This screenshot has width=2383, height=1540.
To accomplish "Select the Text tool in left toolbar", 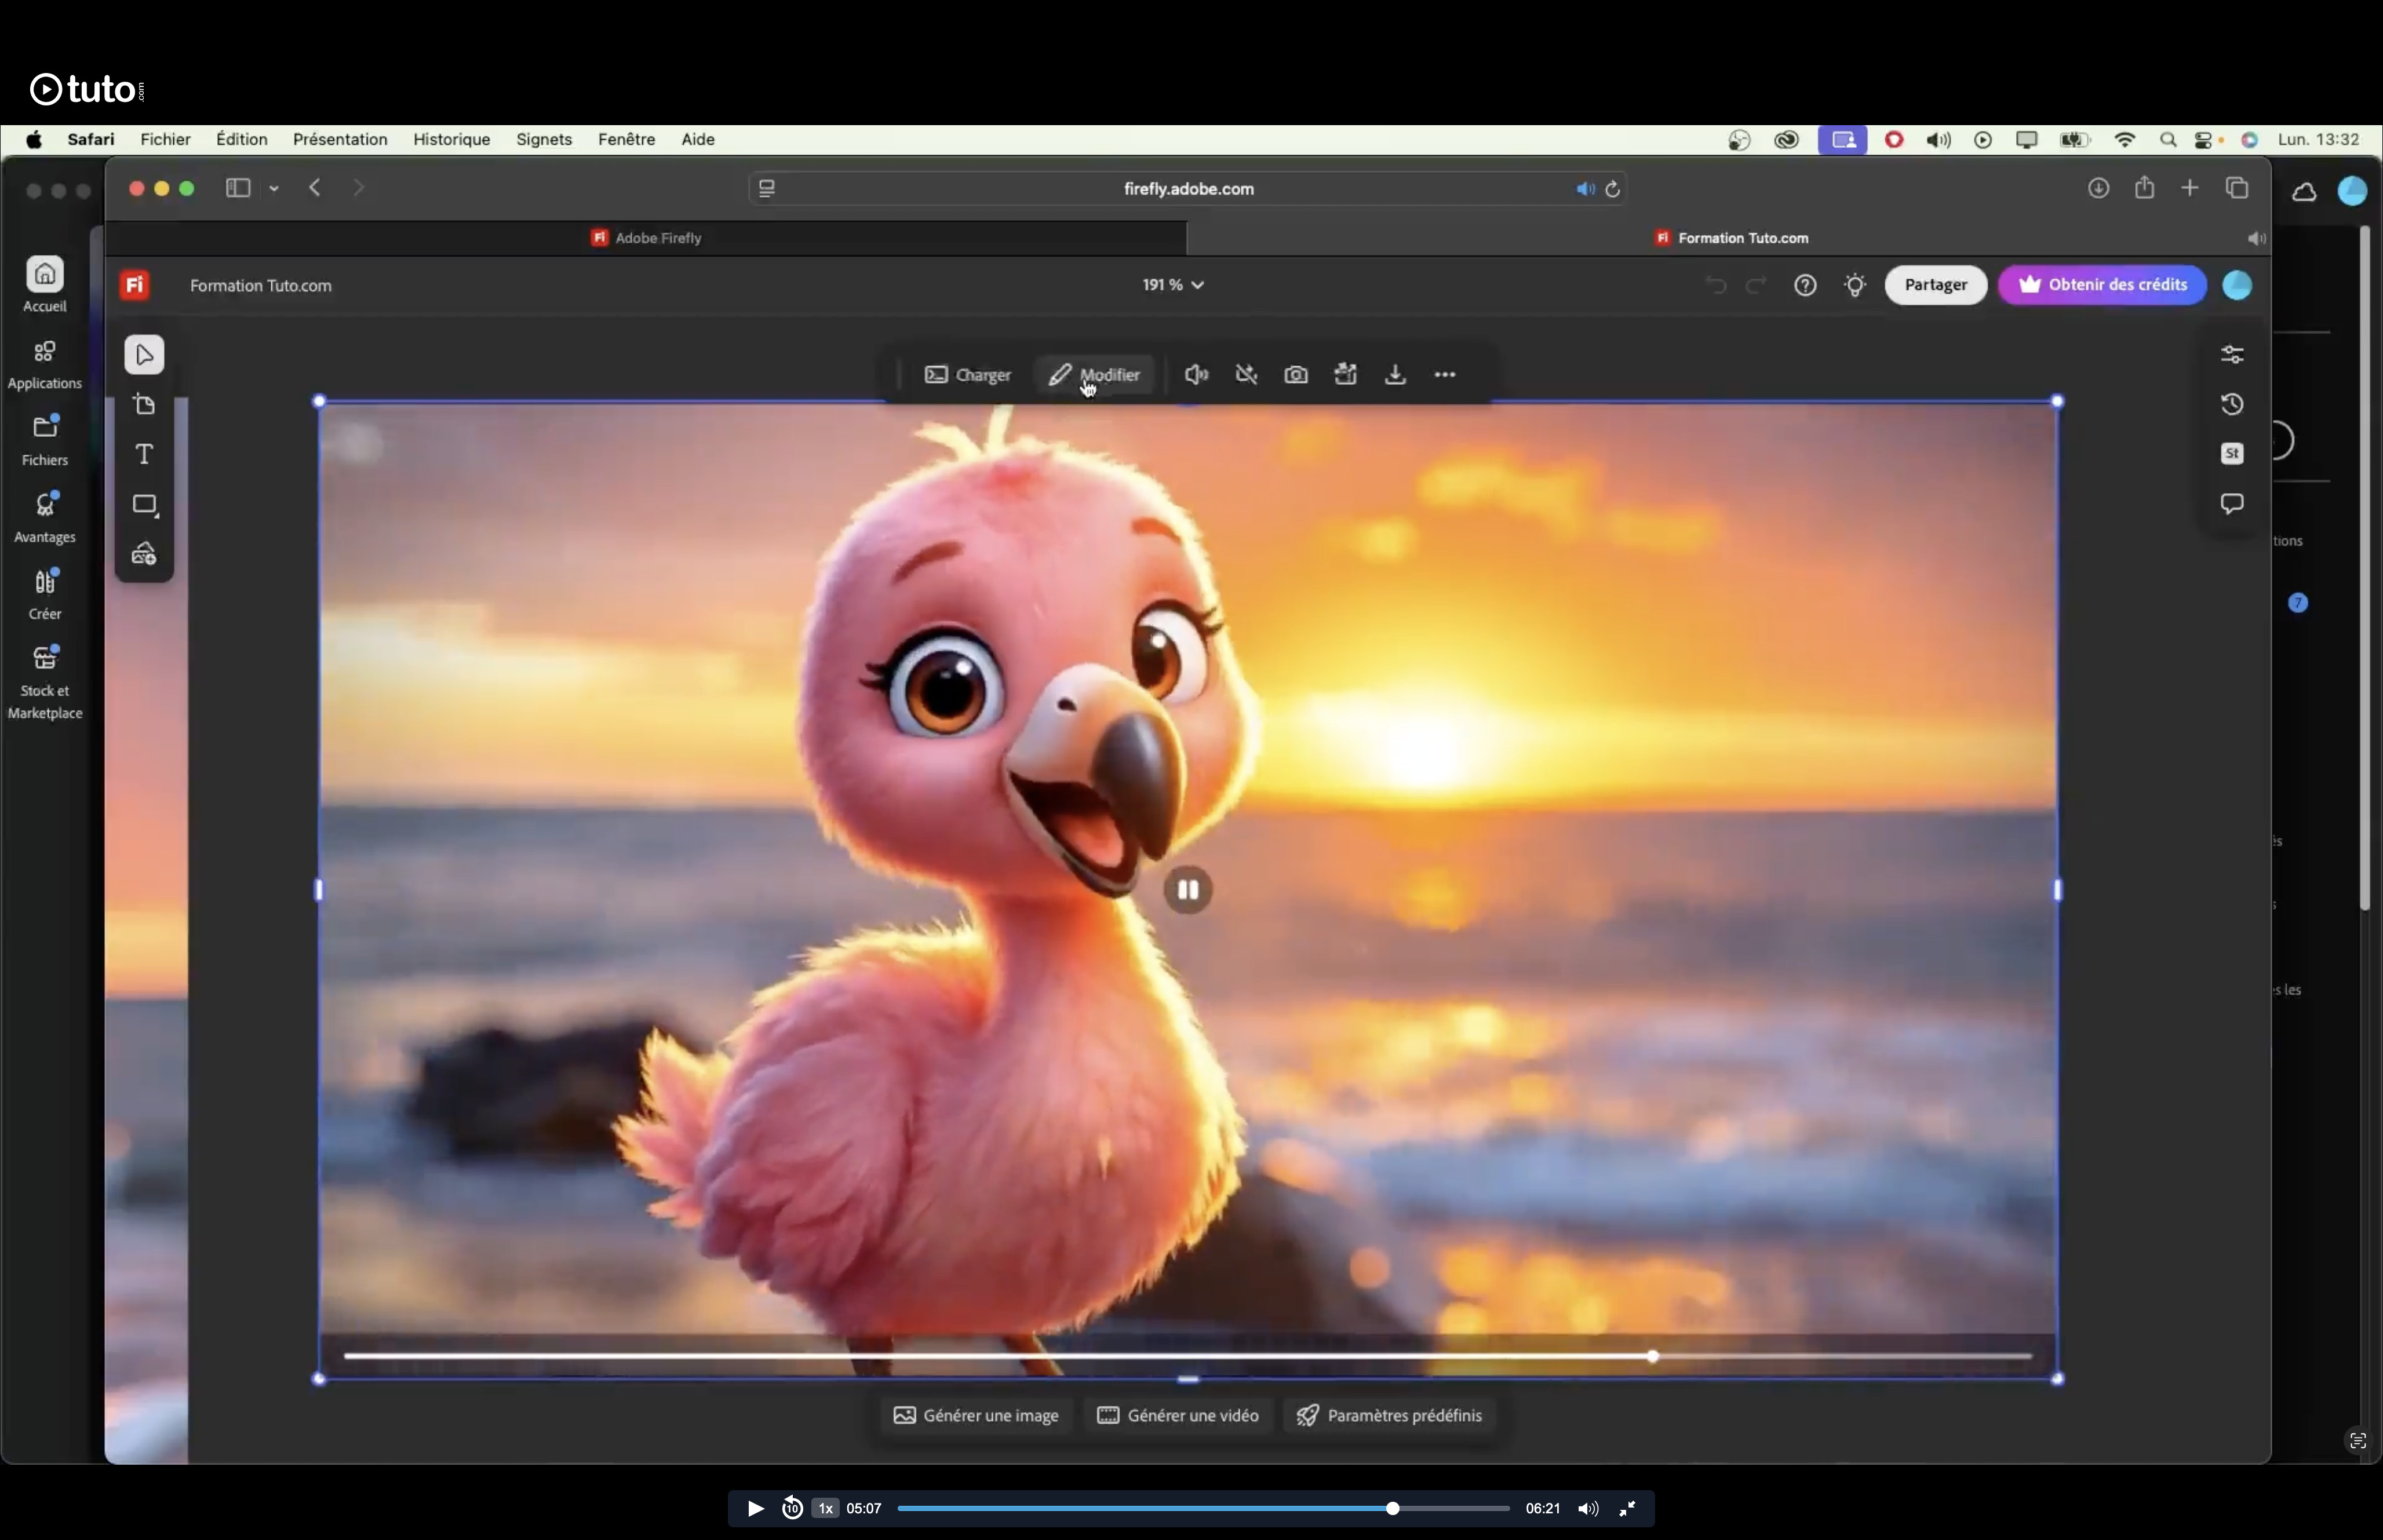I will [144, 455].
